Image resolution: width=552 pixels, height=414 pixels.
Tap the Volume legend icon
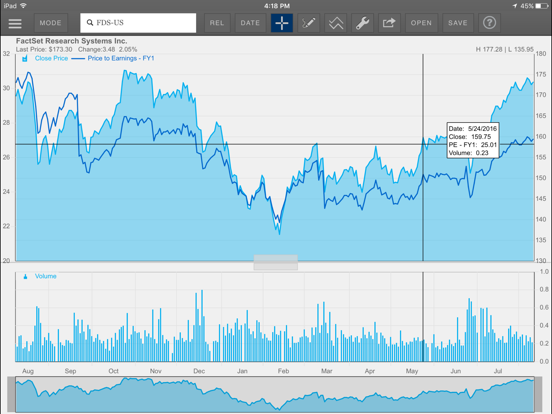click(25, 277)
